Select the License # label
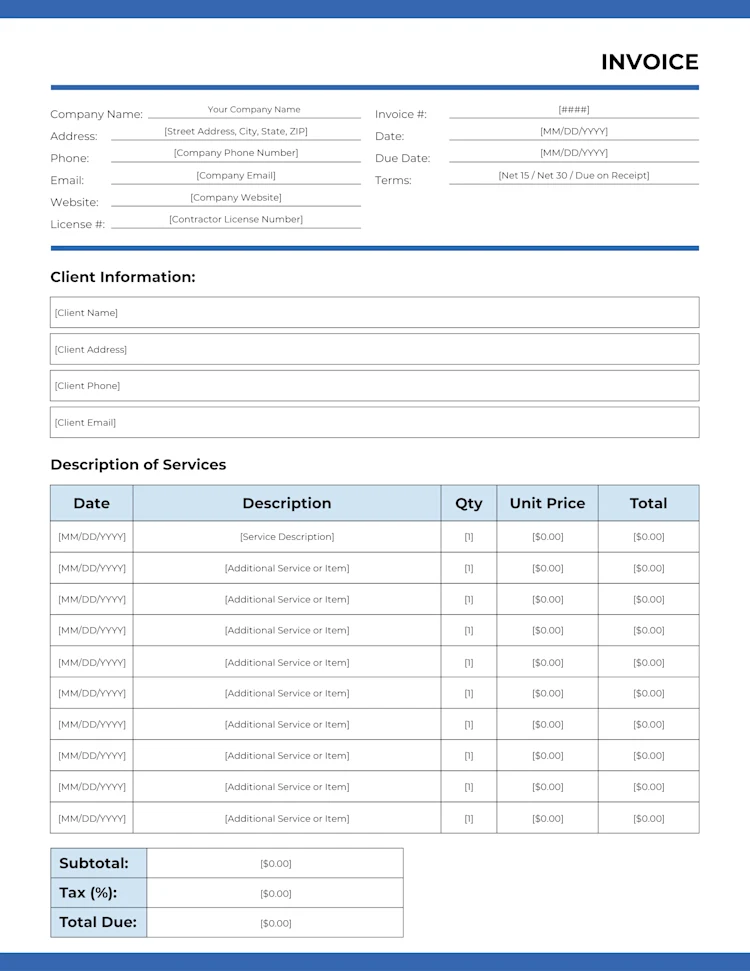This screenshot has width=750, height=971. (77, 224)
